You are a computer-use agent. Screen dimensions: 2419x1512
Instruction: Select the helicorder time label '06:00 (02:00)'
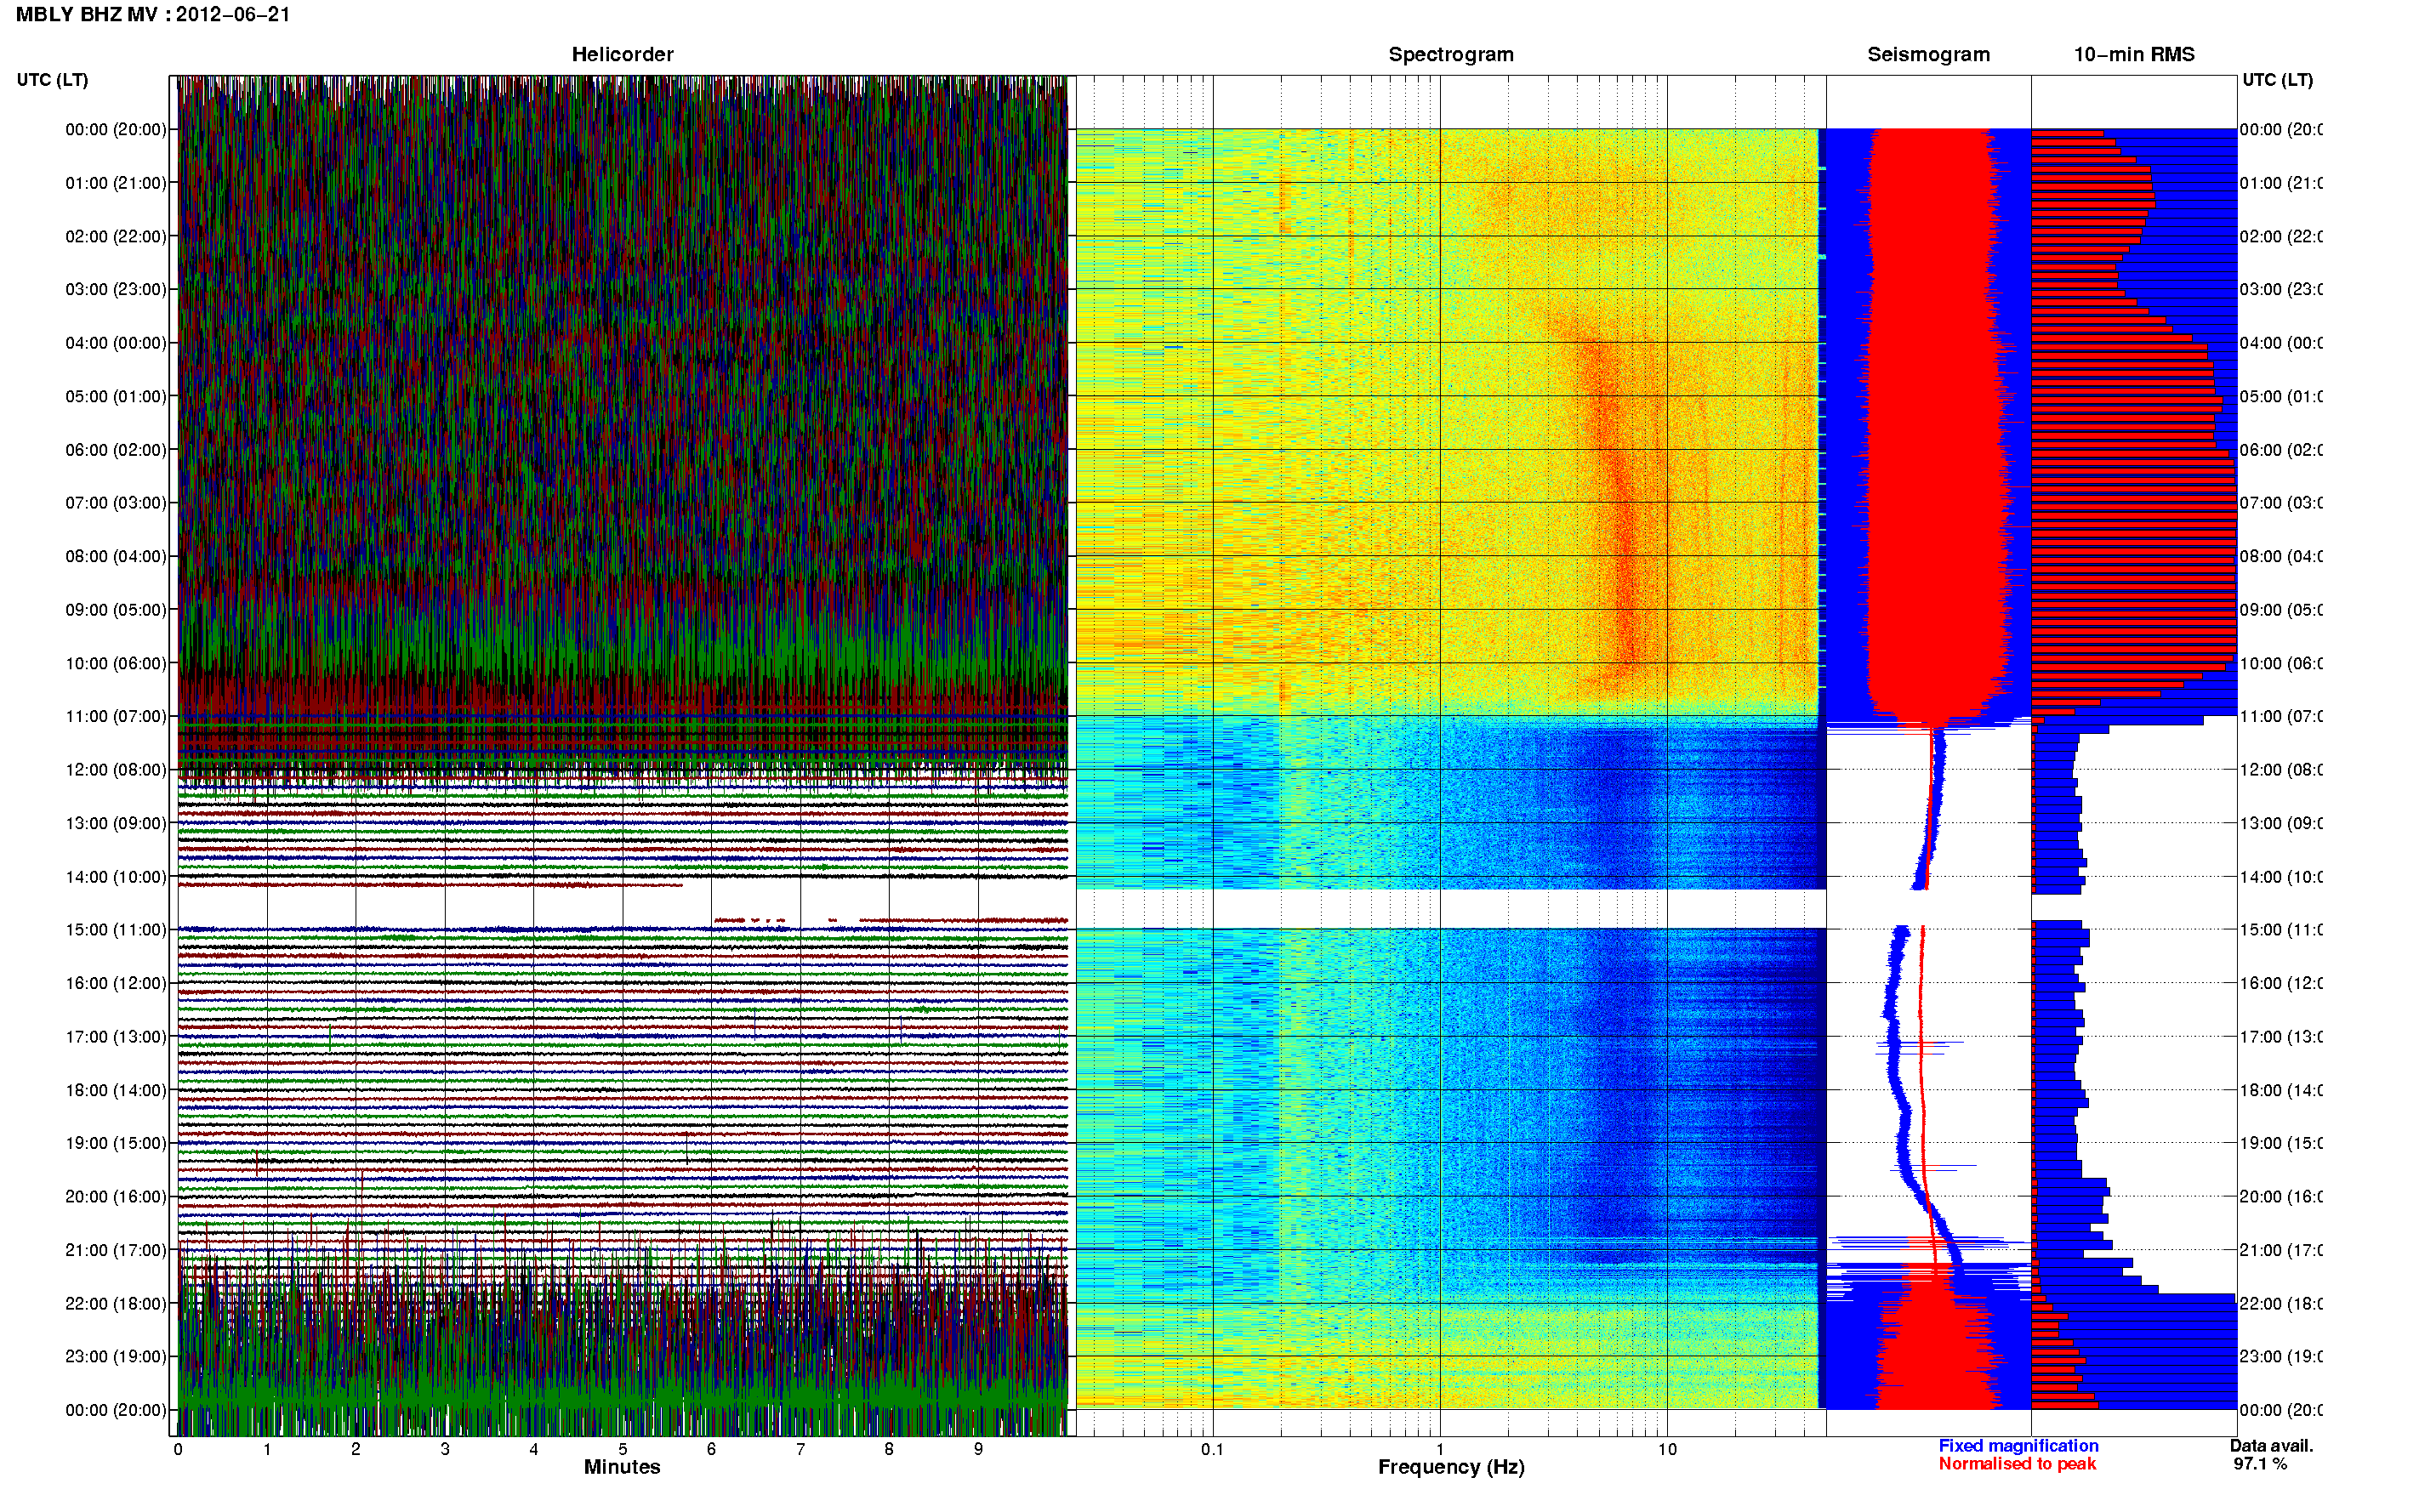coord(116,450)
